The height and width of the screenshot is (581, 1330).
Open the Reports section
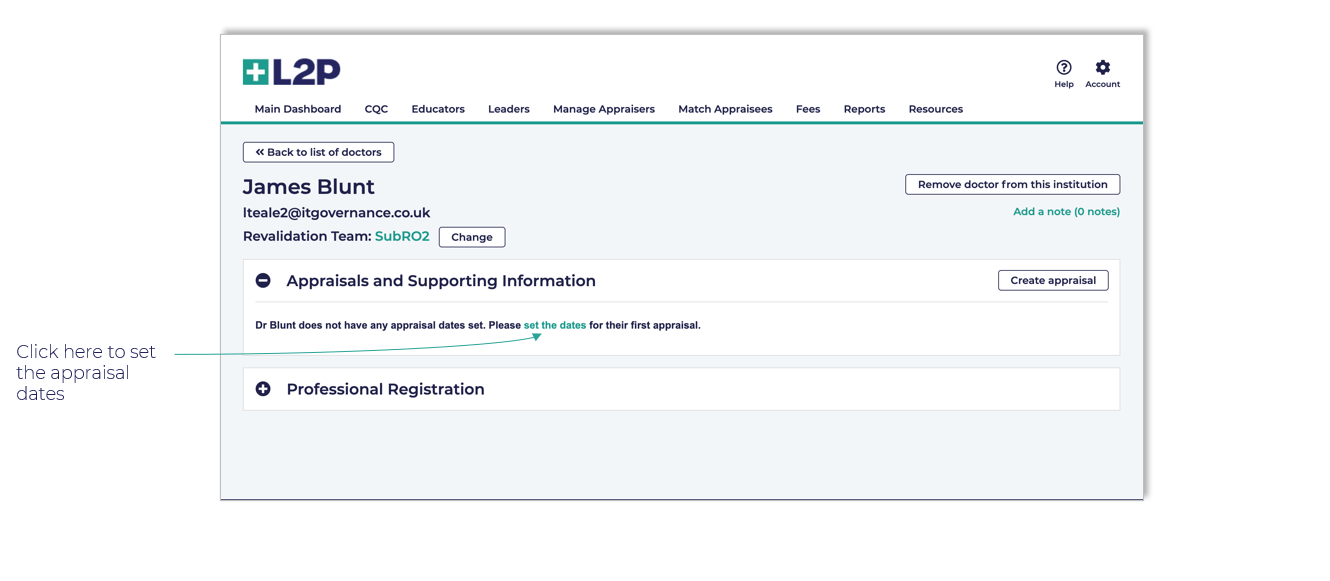[x=864, y=109]
